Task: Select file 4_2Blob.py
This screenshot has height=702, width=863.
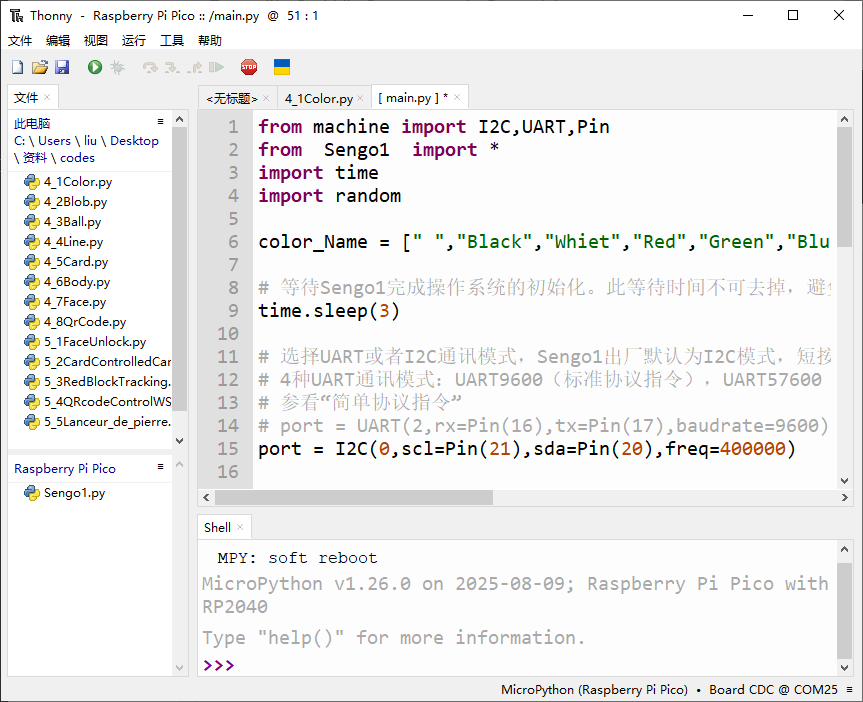Action: click(x=75, y=202)
